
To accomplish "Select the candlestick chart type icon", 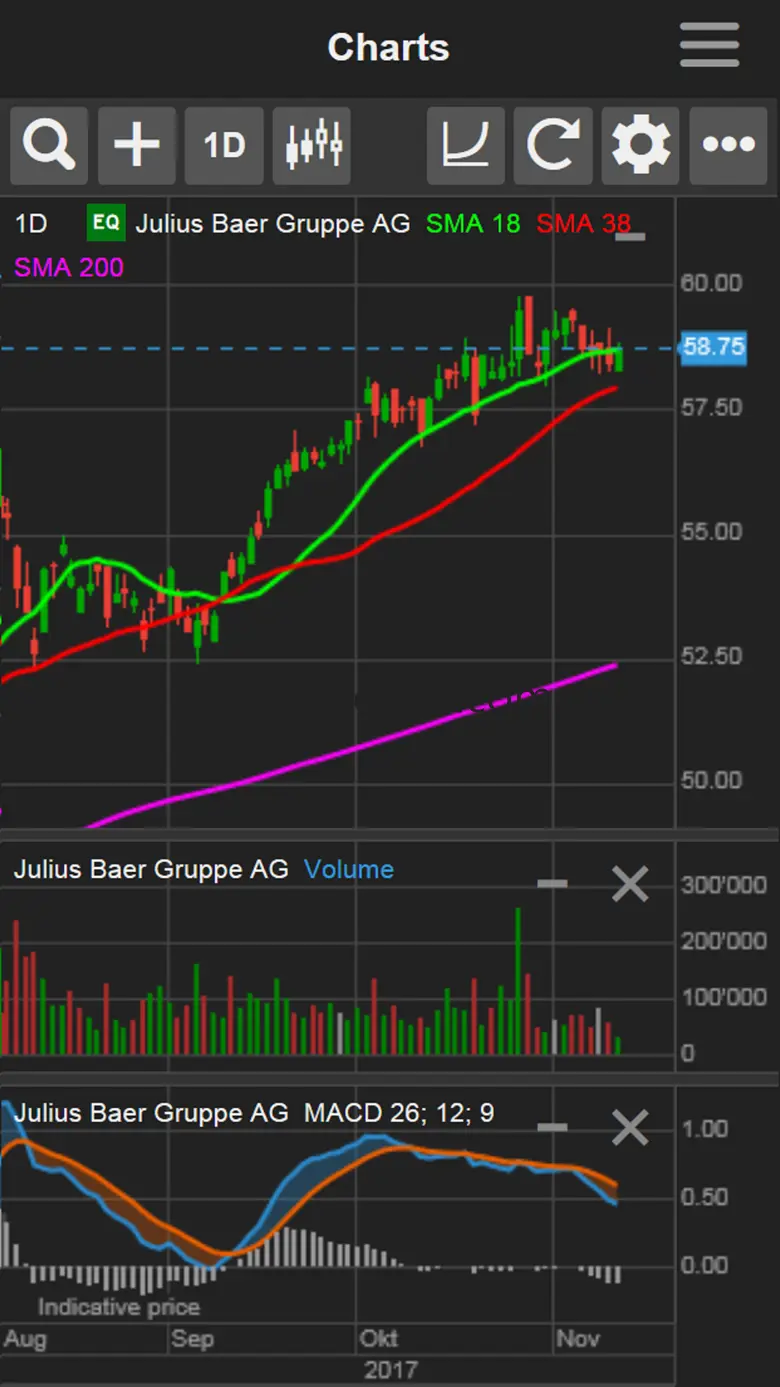I will (x=312, y=146).
